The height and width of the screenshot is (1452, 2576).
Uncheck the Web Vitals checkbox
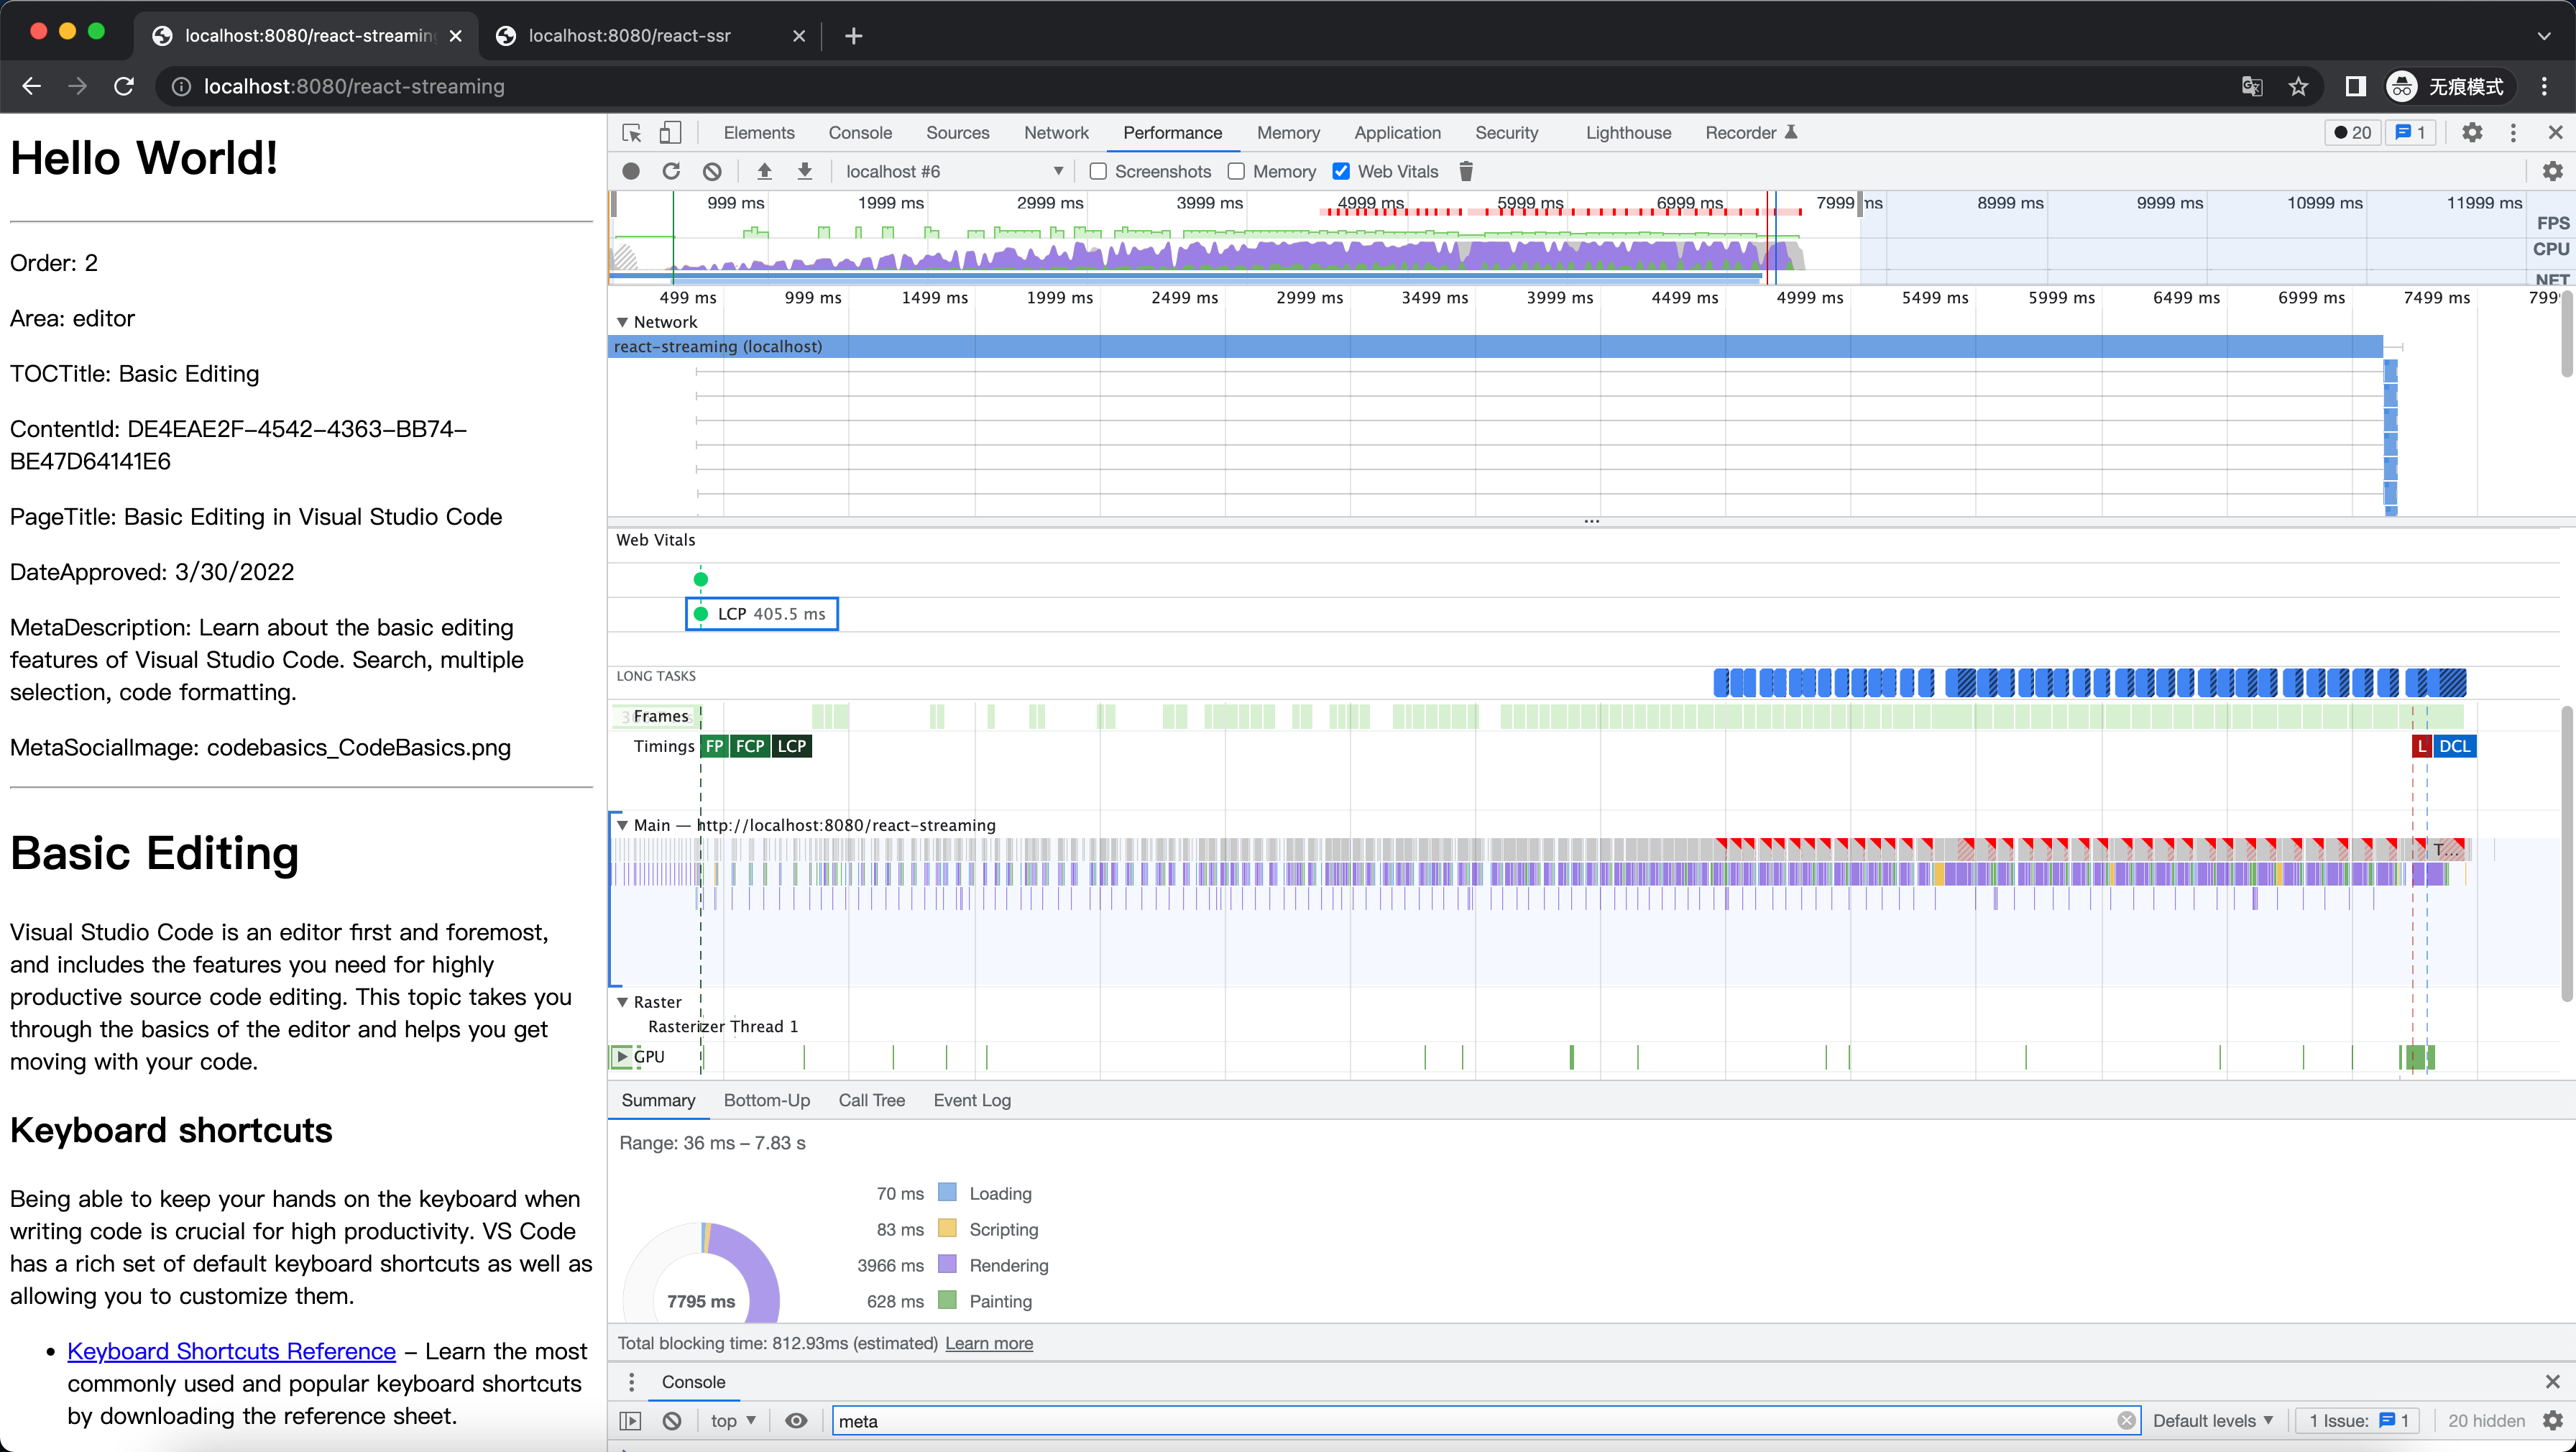pyautogui.click(x=1341, y=171)
